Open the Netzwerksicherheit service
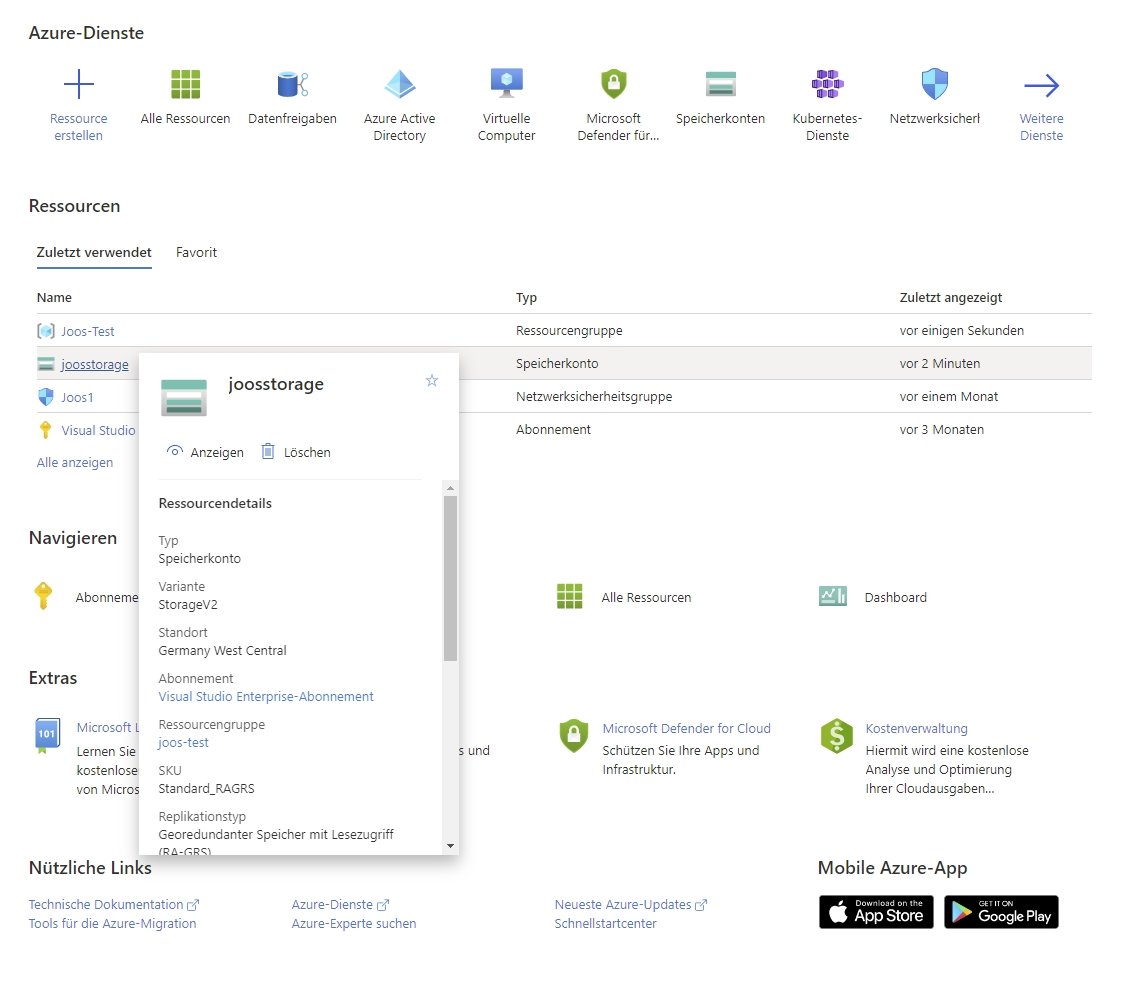Screen dimensions: 1137x999 click(x=934, y=83)
